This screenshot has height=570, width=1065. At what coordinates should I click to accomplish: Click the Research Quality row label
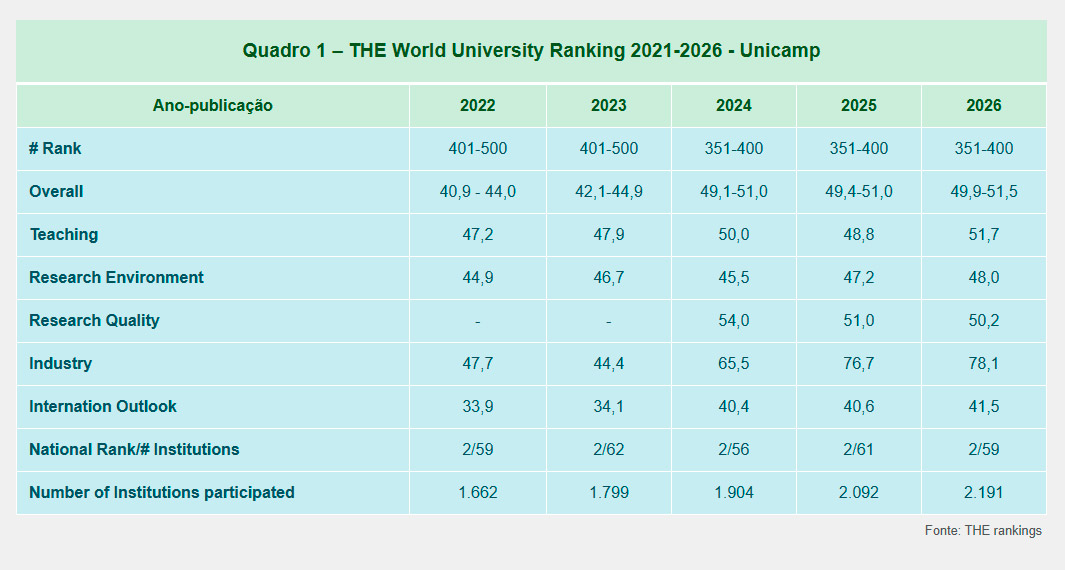[94, 321]
